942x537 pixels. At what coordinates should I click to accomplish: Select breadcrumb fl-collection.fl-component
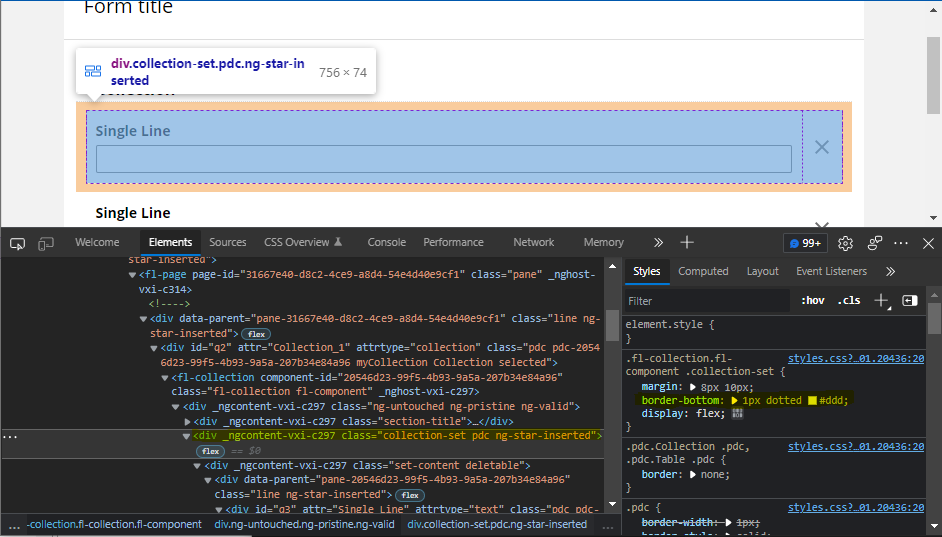[x=115, y=524]
